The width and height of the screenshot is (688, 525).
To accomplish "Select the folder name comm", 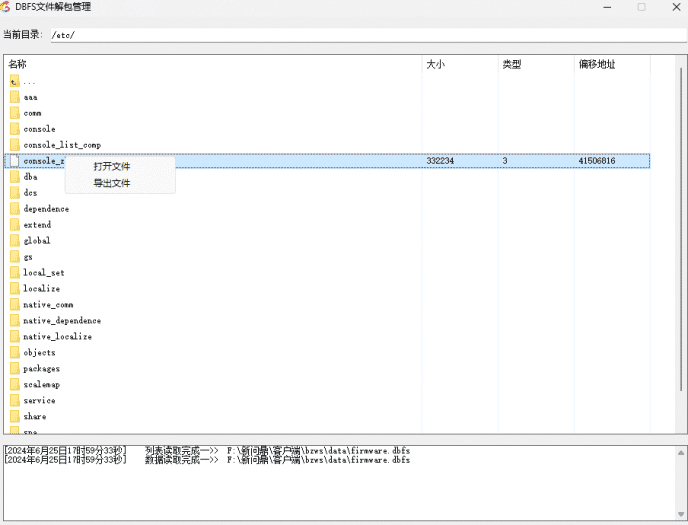I will pos(32,114).
